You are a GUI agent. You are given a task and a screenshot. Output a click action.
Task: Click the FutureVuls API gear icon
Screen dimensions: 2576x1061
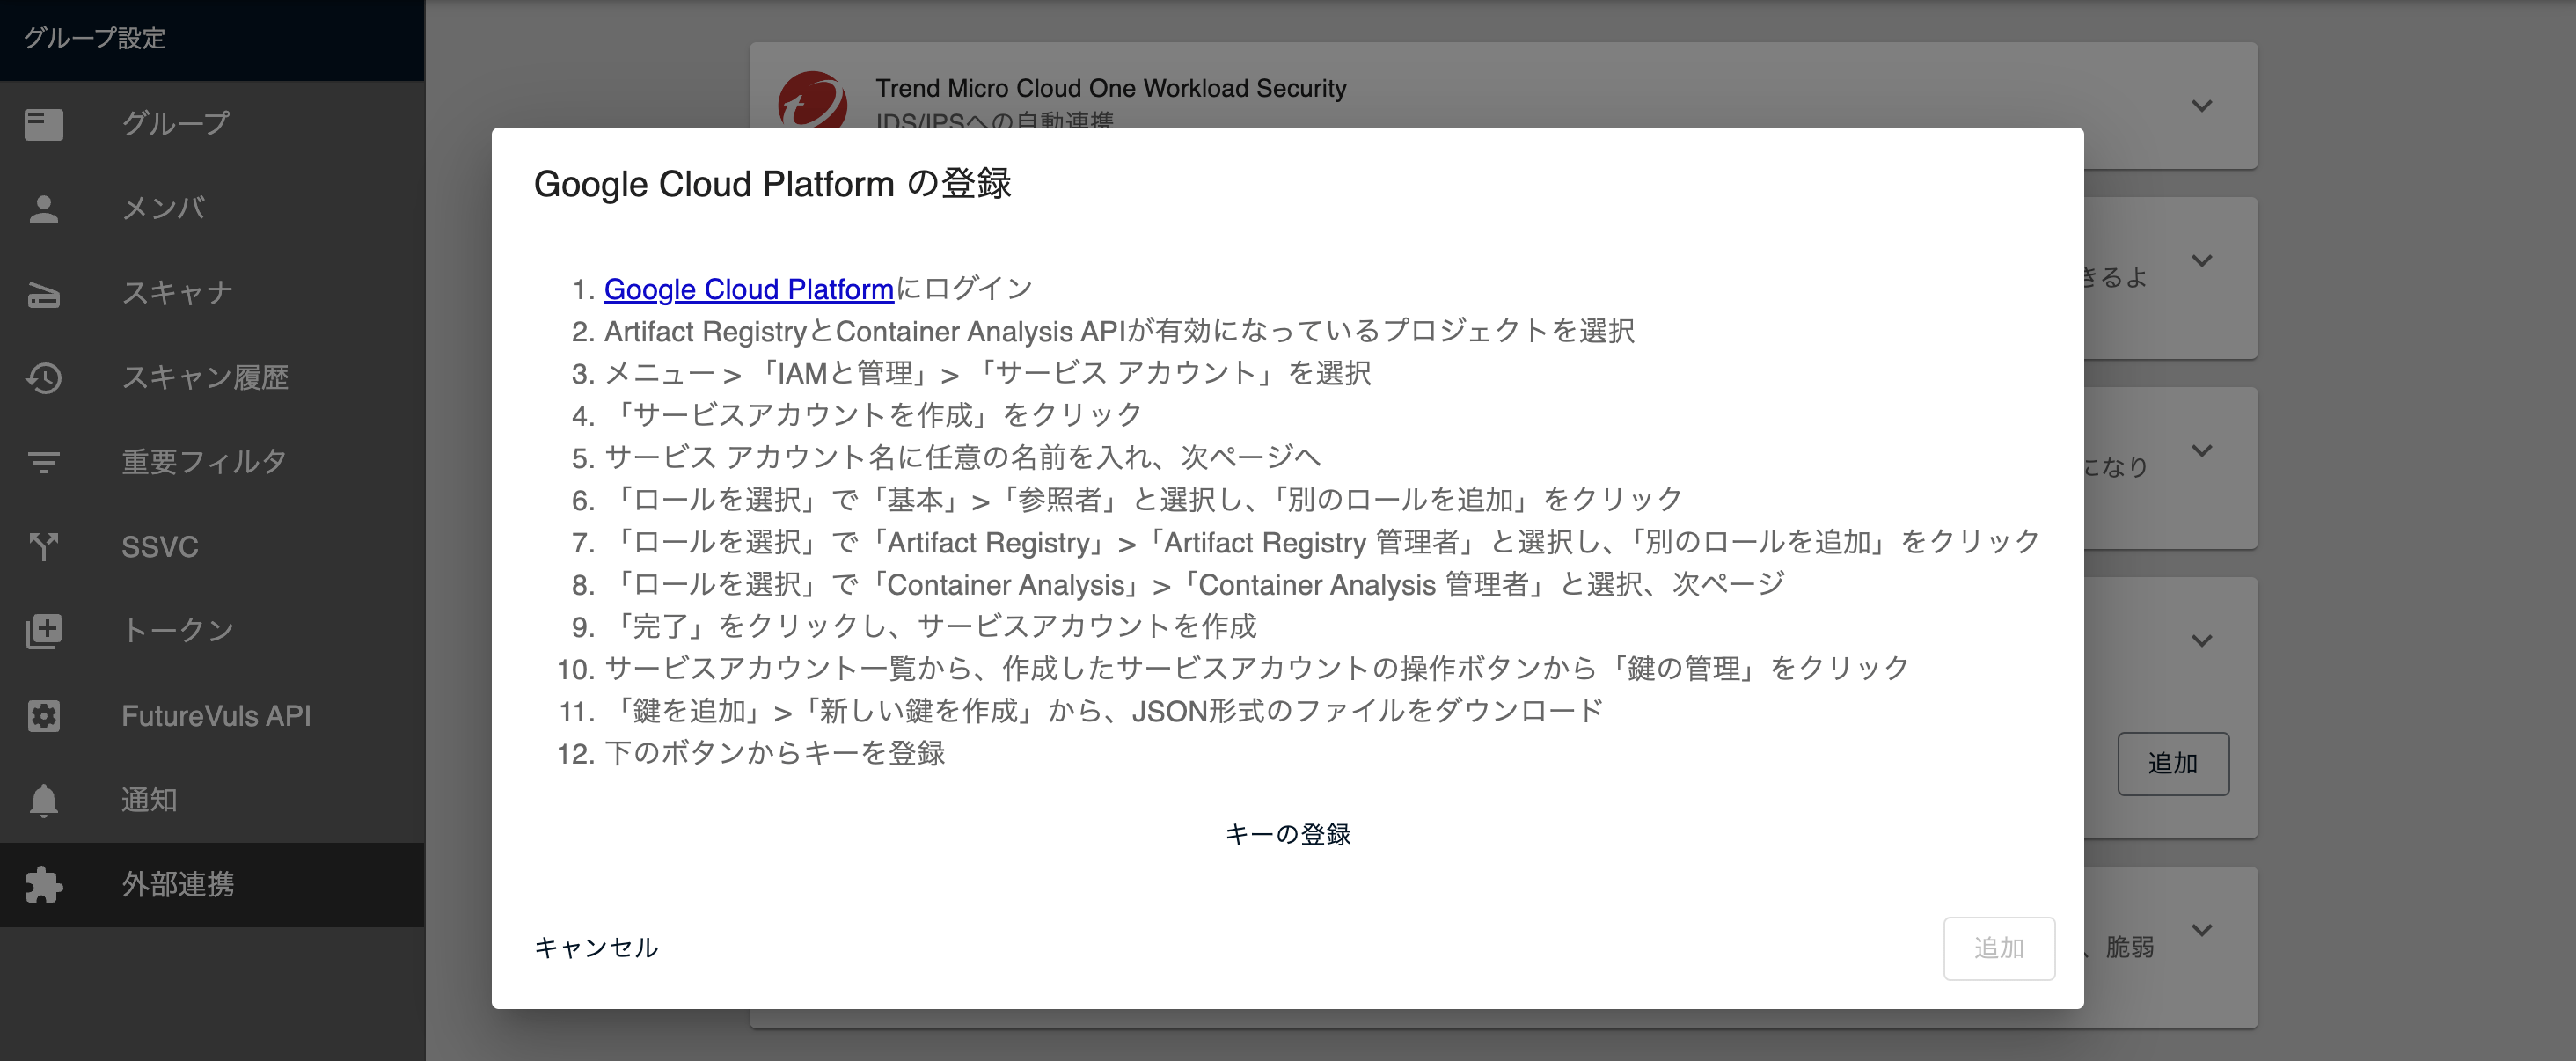[44, 716]
